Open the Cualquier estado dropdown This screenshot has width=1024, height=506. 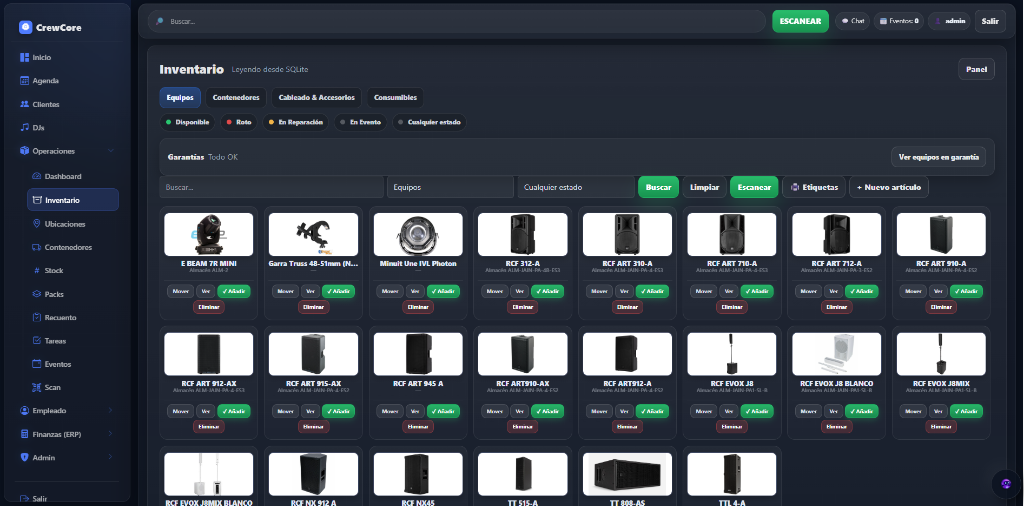tap(576, 187)
